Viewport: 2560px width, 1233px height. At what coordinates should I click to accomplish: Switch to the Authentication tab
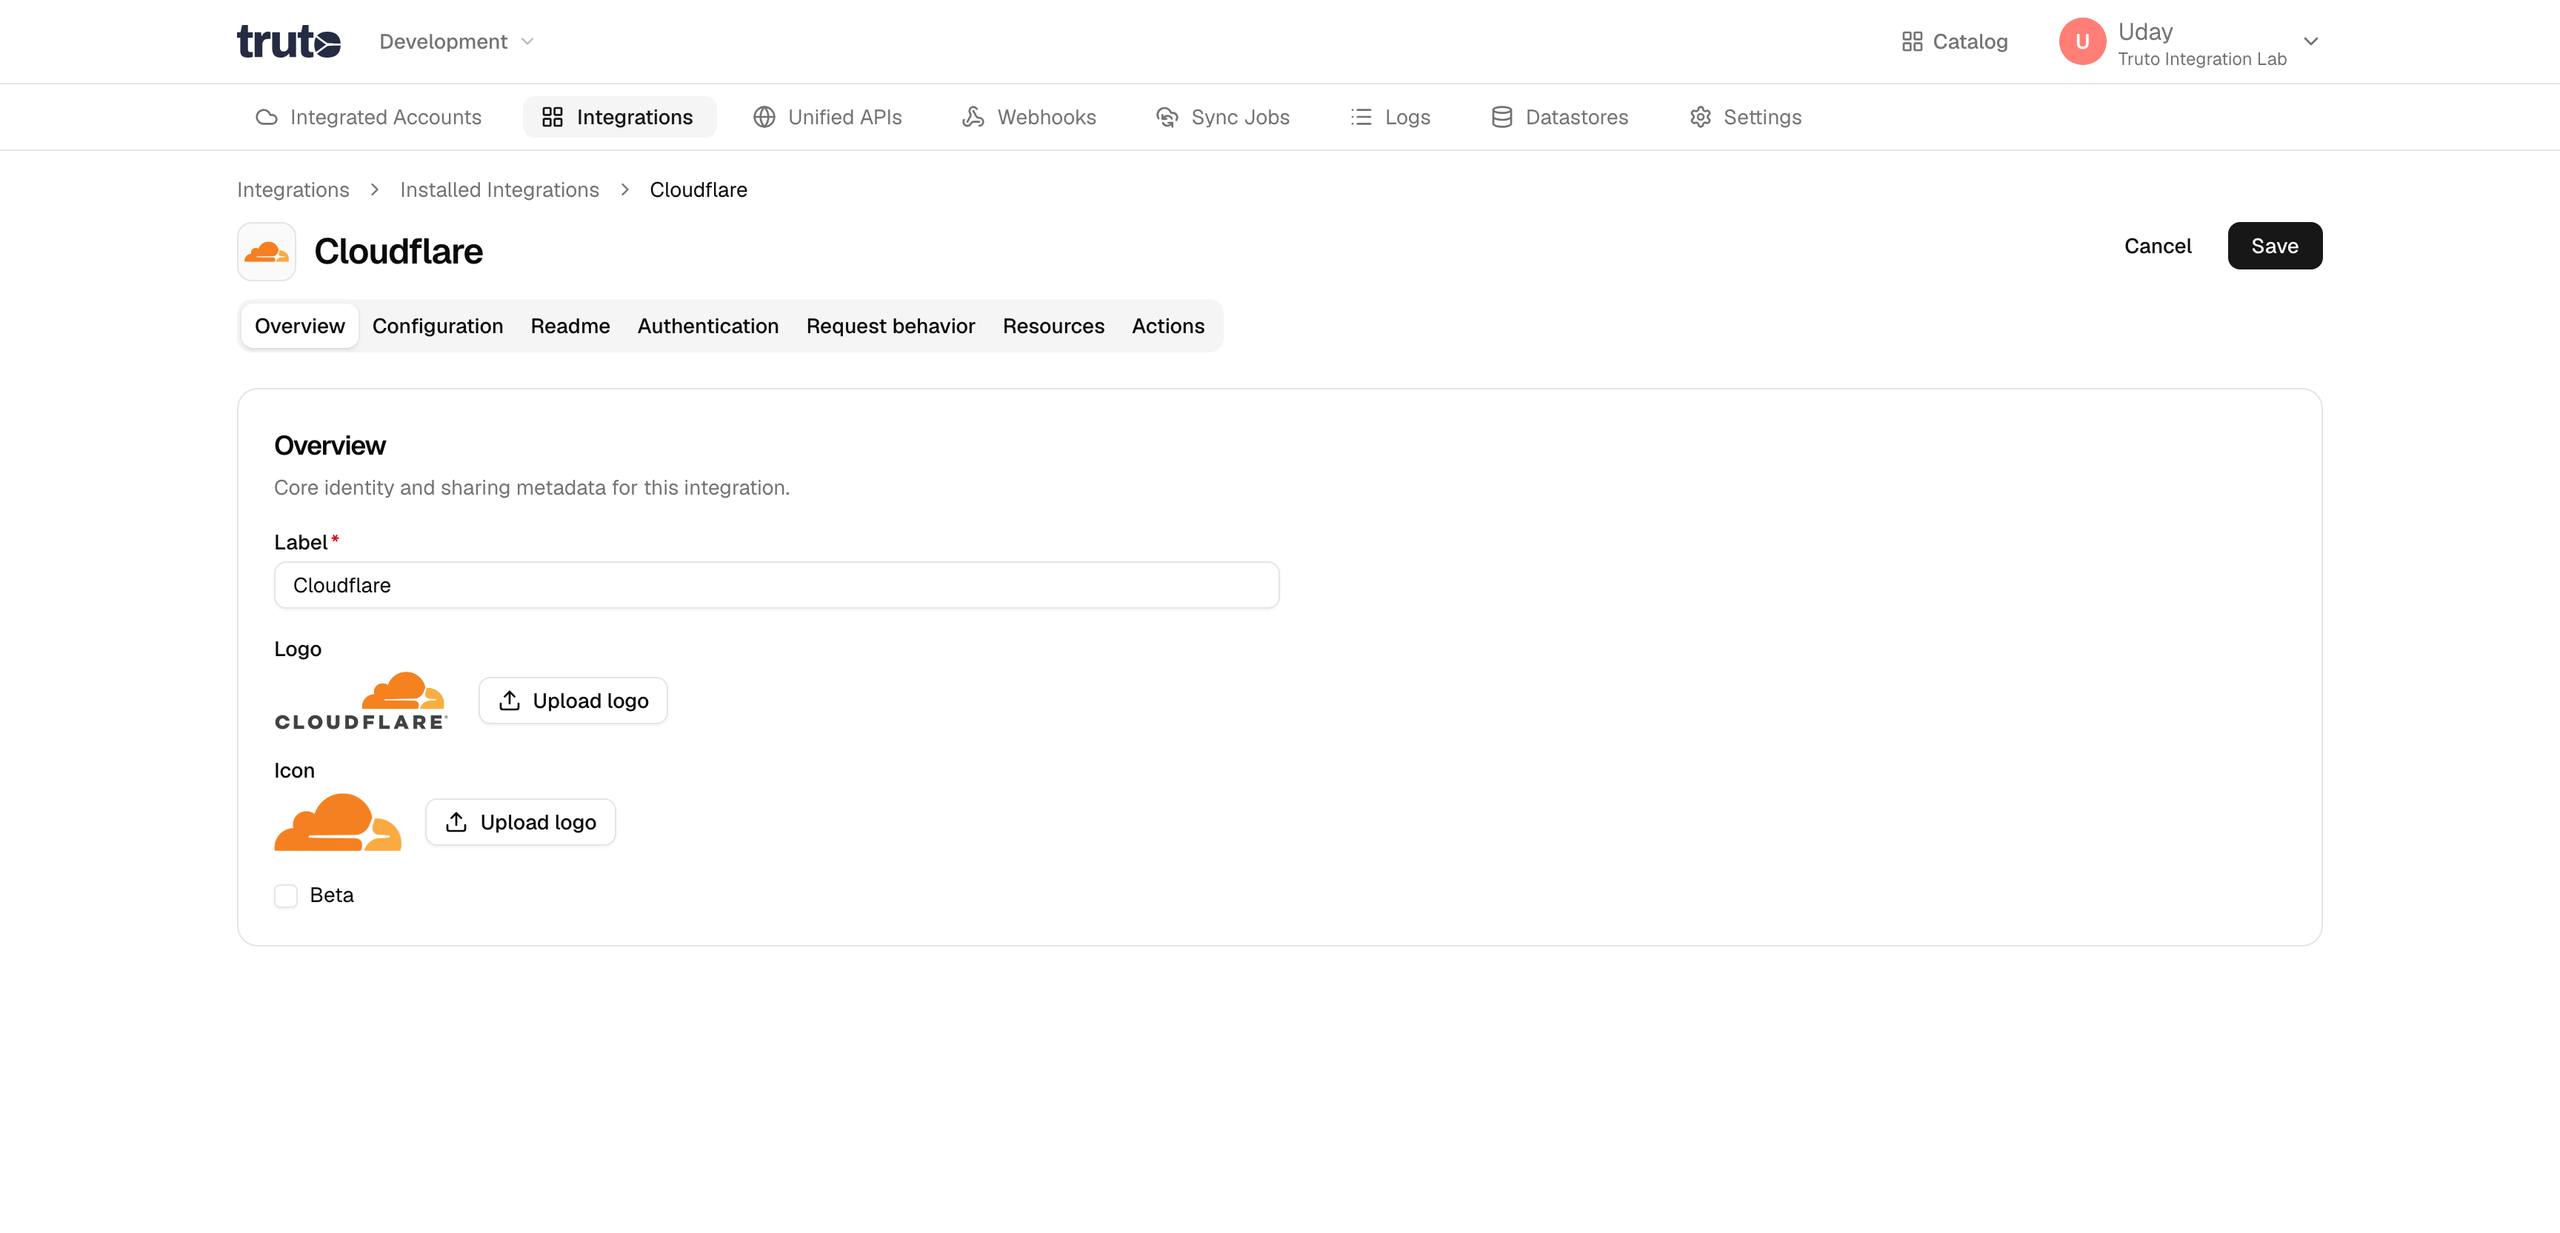(708, 326)
